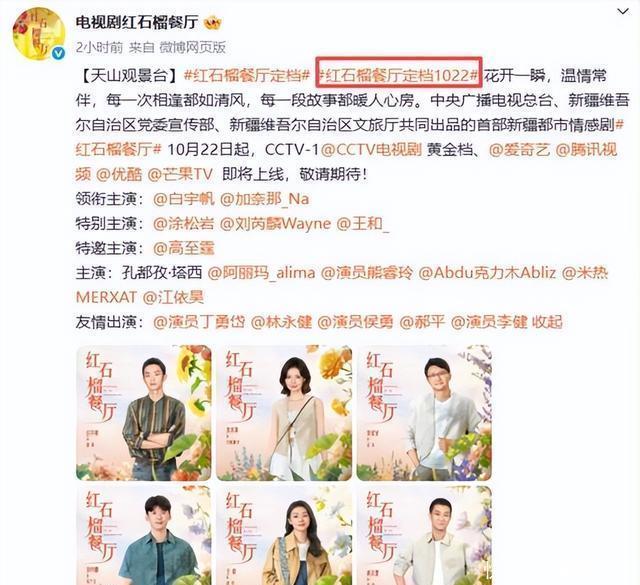Viewport: 640px width, 585px height.
Task: Click the crown membership icon beside username
Action: point(213,22)
